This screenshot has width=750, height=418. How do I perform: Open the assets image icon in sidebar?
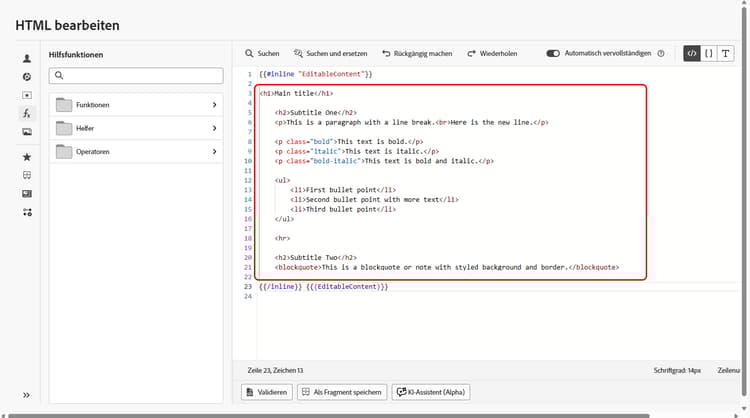coord(27,131)
